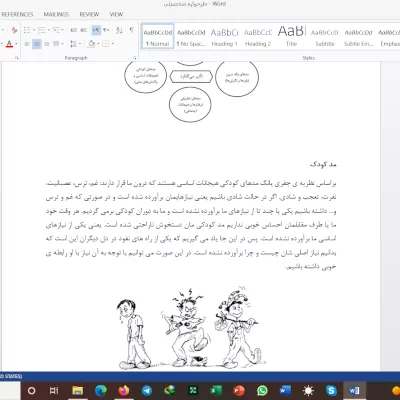Apply the Subtitle style
The width and height of the screenshot is (400, 400).
click(x=325, y=37)
